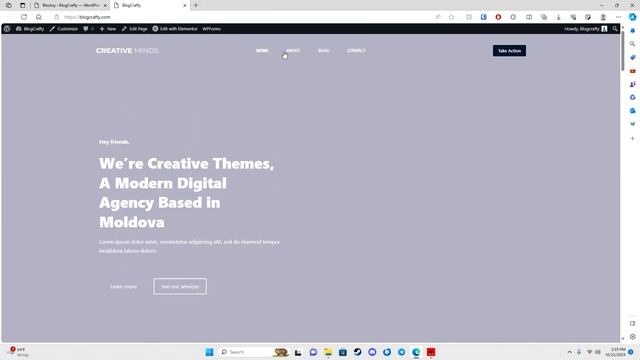
Task: Click the Learn more button
Action: (x=123, y=287)
